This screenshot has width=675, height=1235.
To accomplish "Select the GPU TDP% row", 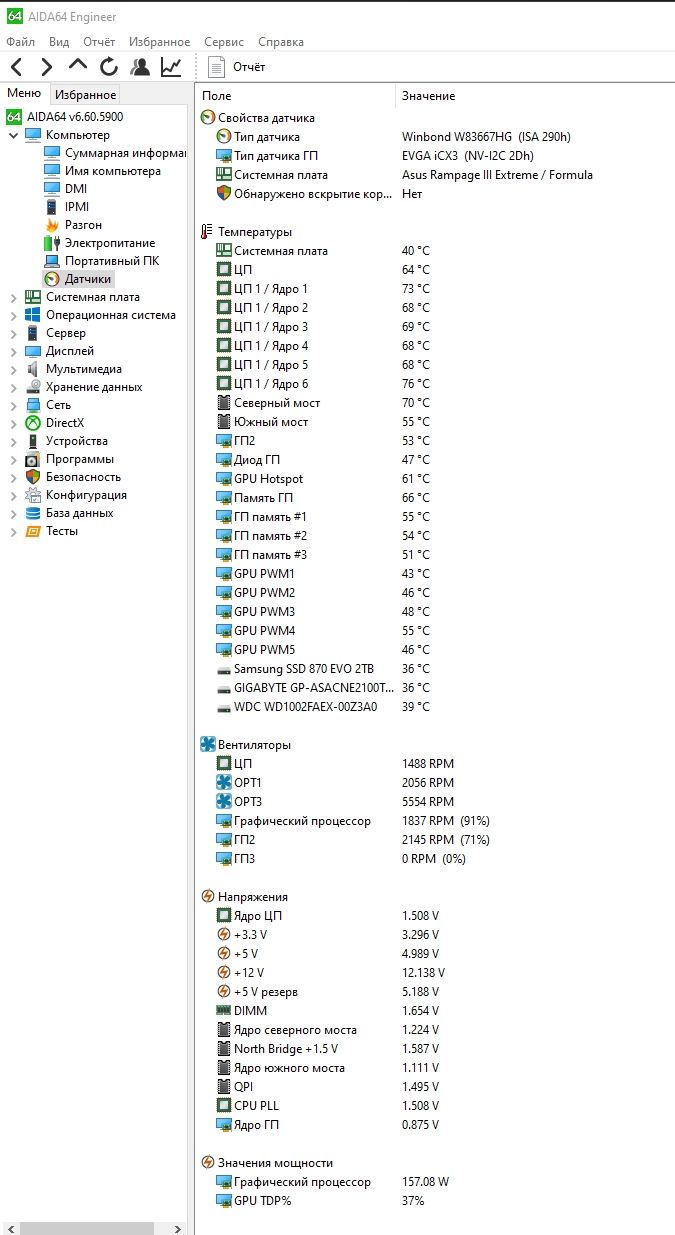I will point(435,1201).
